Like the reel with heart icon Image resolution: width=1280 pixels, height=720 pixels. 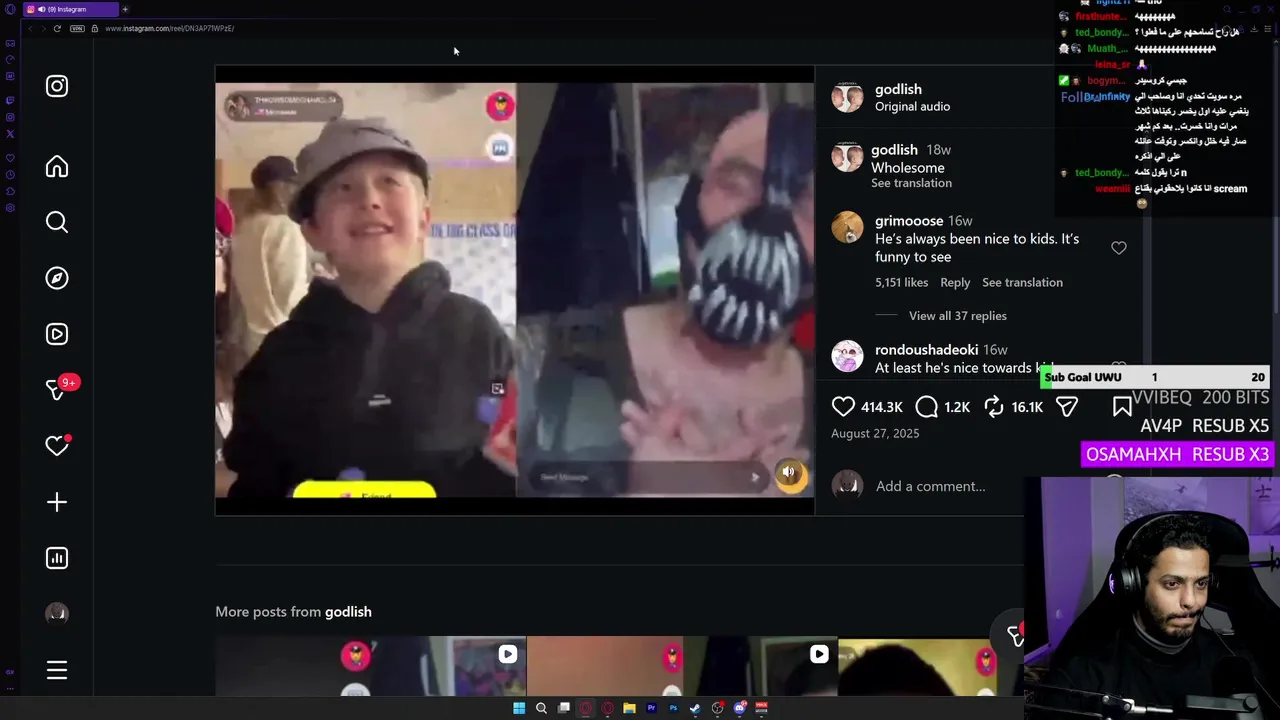843,406
